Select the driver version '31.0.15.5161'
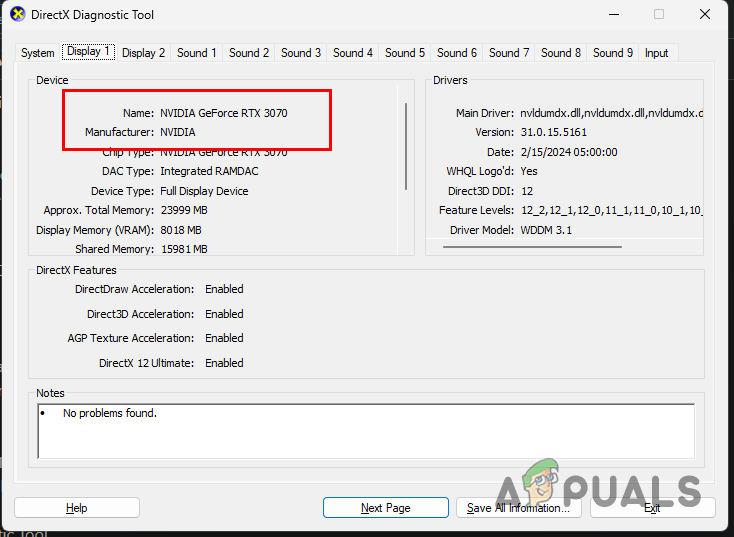734x537 pixels. (x=553, y=132)
